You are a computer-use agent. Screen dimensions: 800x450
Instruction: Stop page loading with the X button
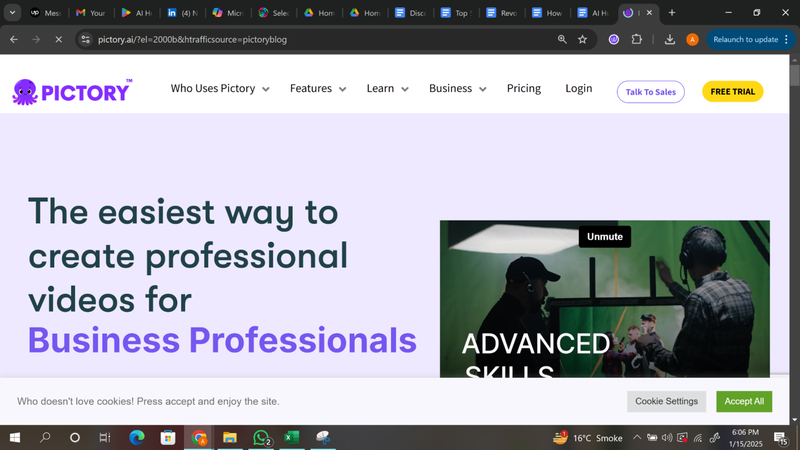[x=58, y=39]
